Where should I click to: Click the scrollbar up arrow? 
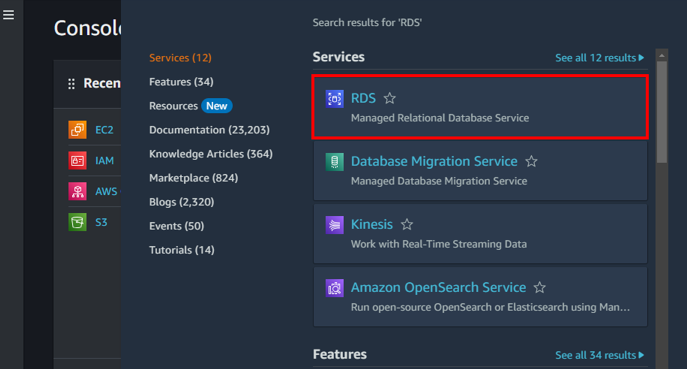pyautogui.click(x=662, y=55)
